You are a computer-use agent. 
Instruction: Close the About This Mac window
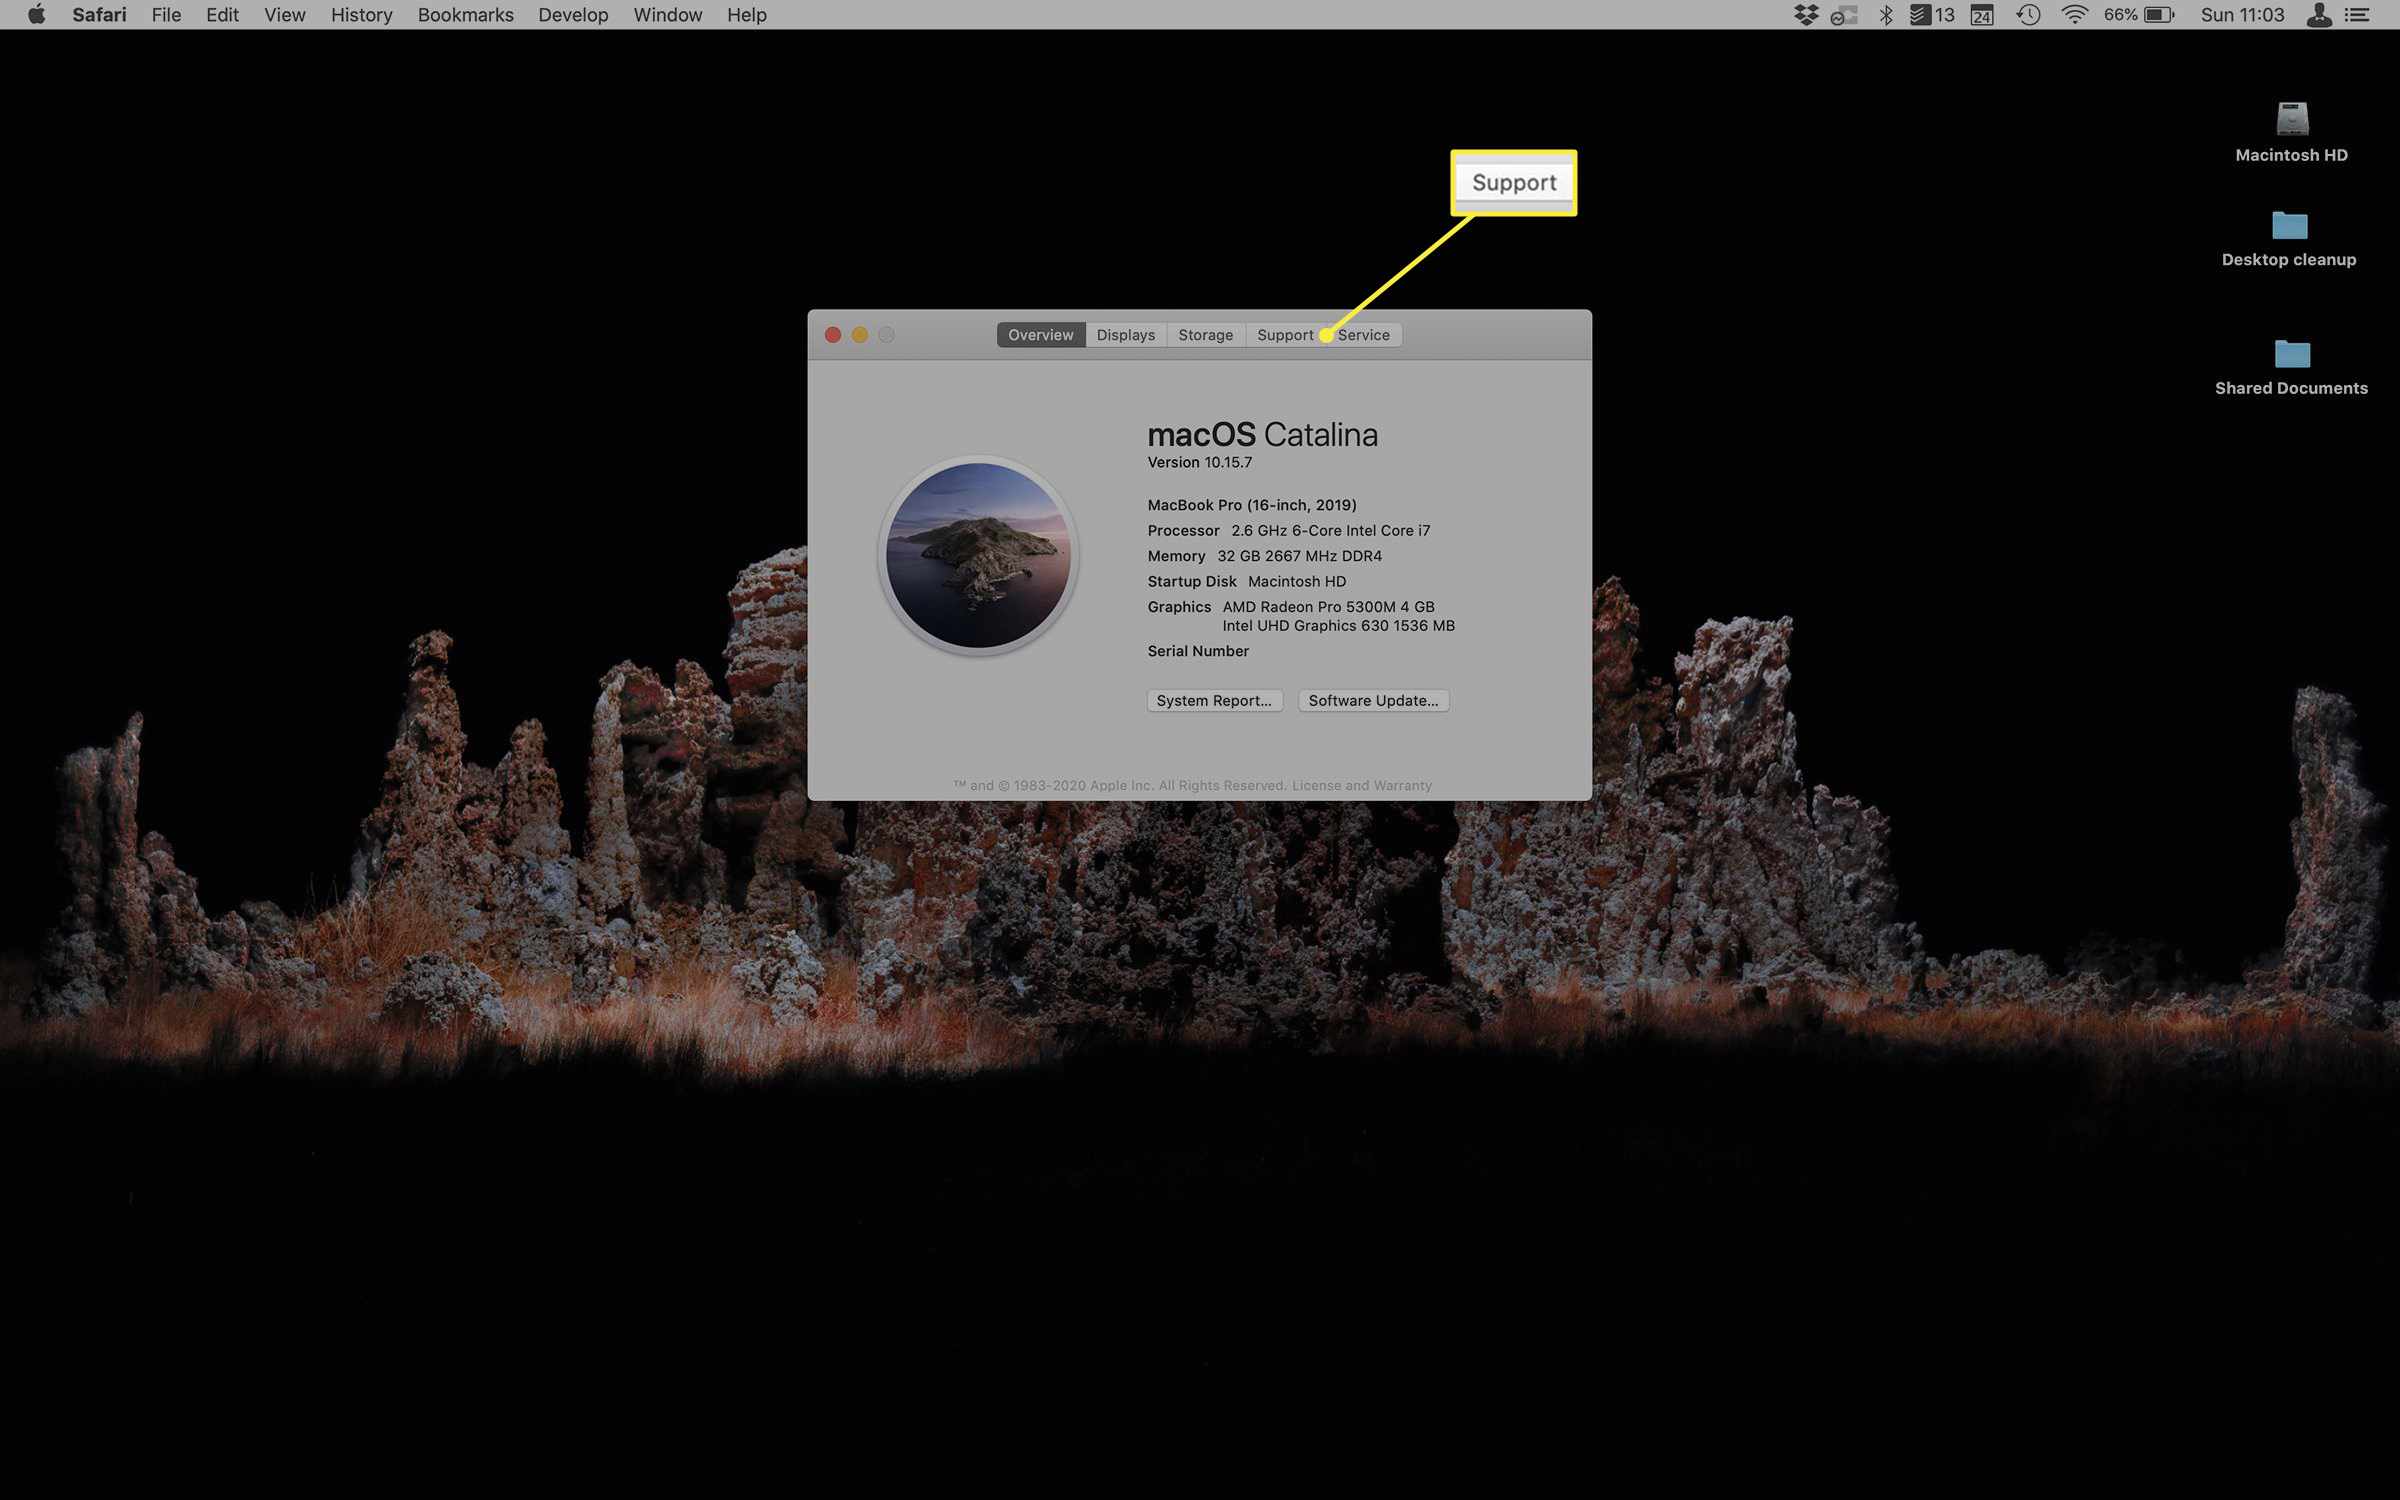832,335
